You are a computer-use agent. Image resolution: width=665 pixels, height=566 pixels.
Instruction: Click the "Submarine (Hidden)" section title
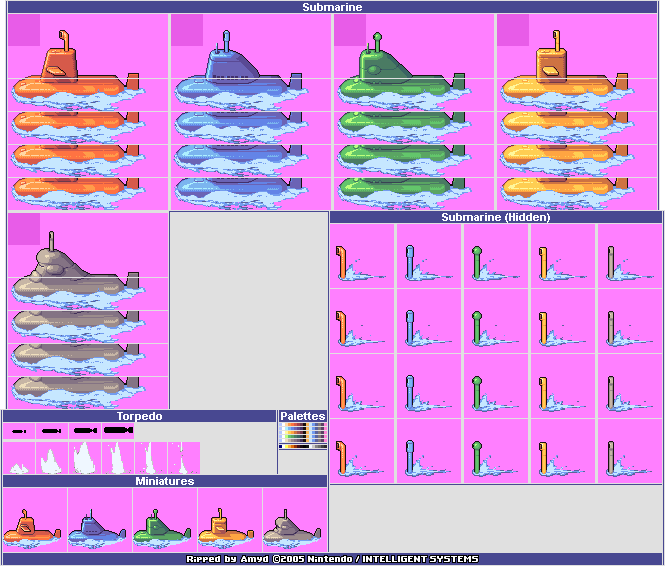point(495,217)
